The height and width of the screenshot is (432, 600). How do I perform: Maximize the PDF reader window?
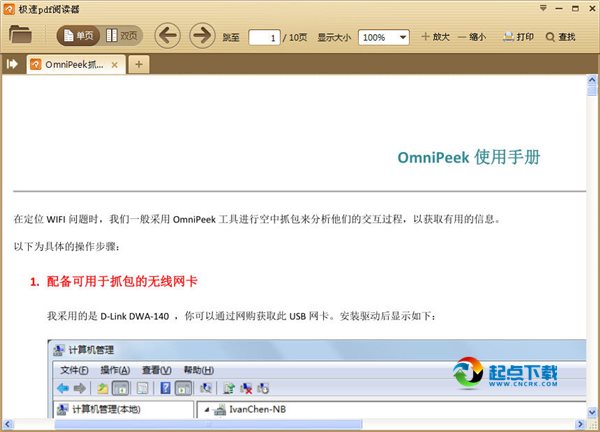(x=575, y=8)
